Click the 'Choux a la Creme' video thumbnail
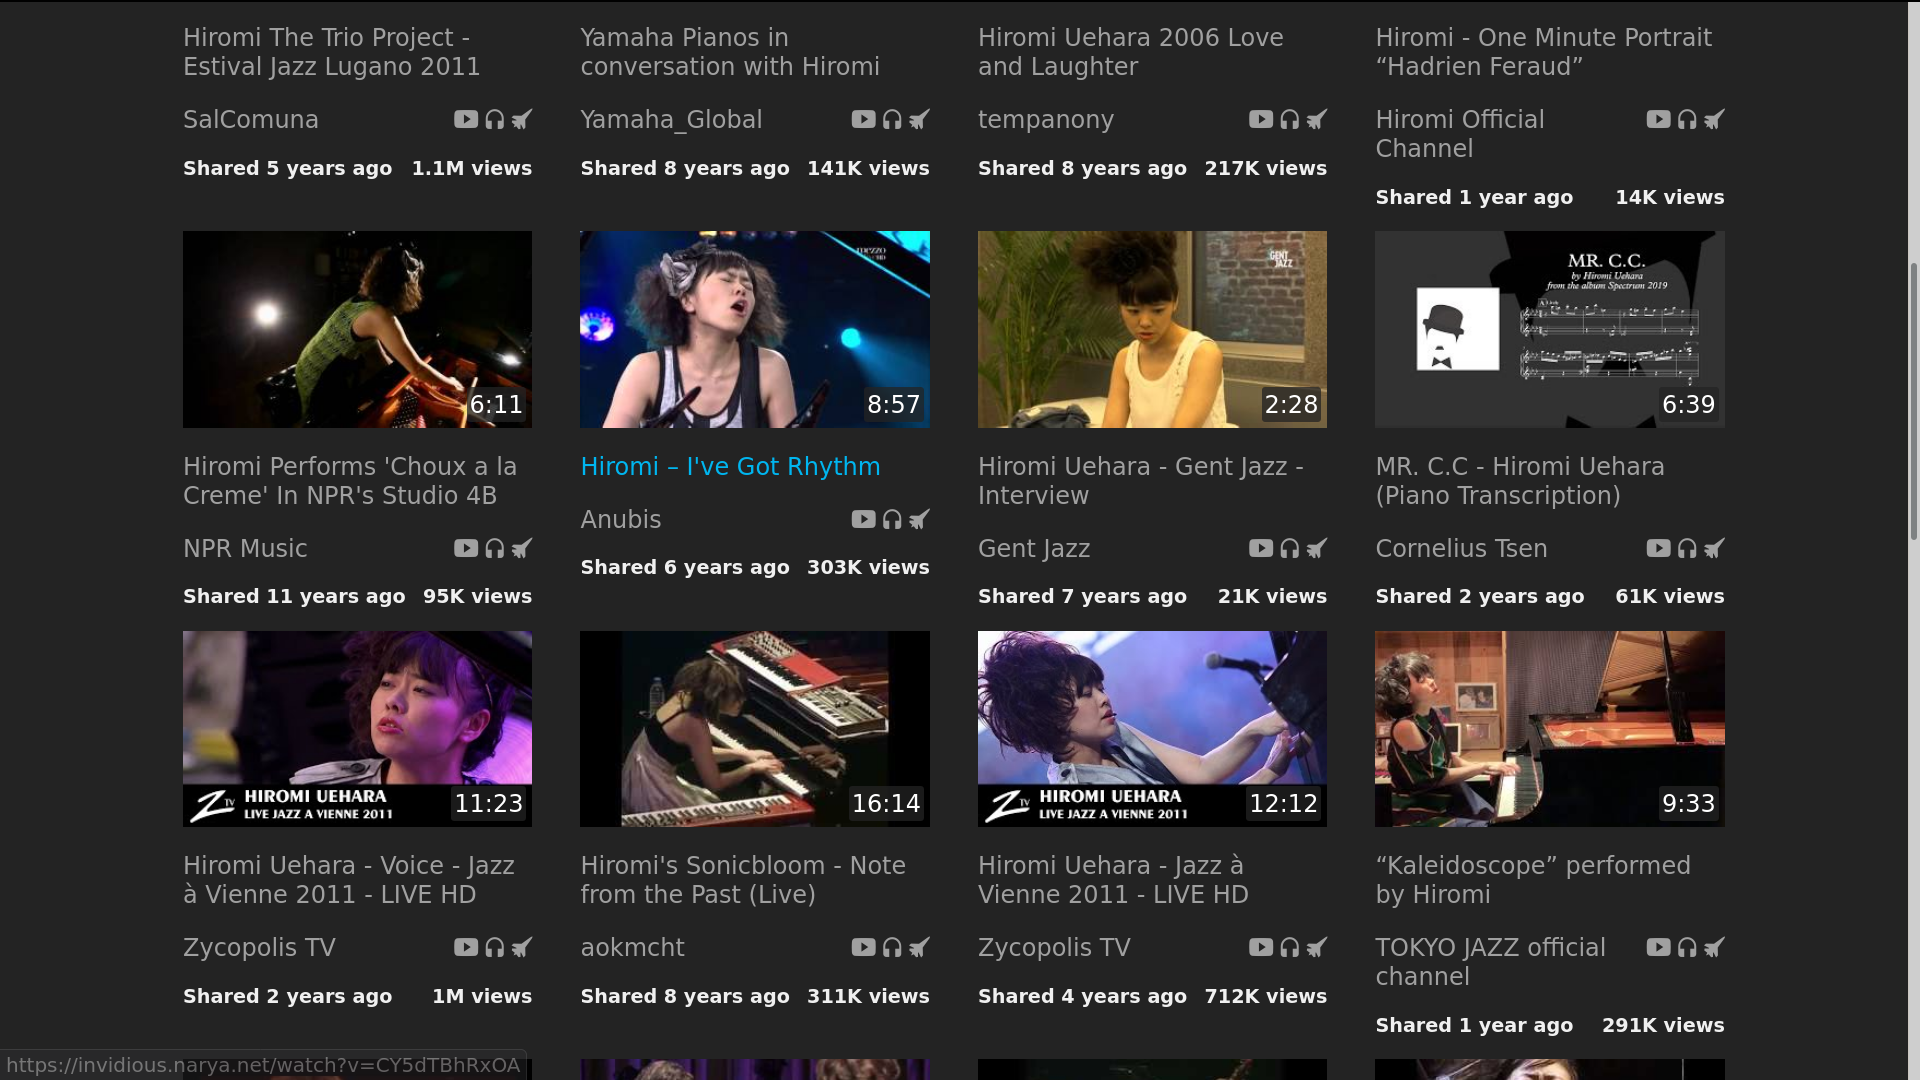 [x=357, y=329]
